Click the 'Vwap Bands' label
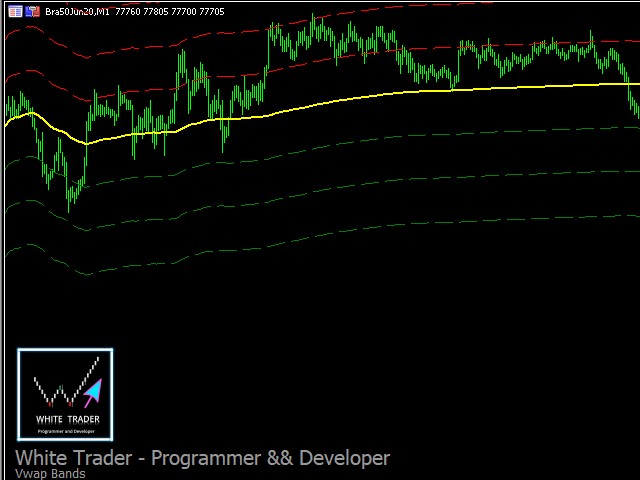The height and width of the screenshot is (480, 640). point(50,474)
